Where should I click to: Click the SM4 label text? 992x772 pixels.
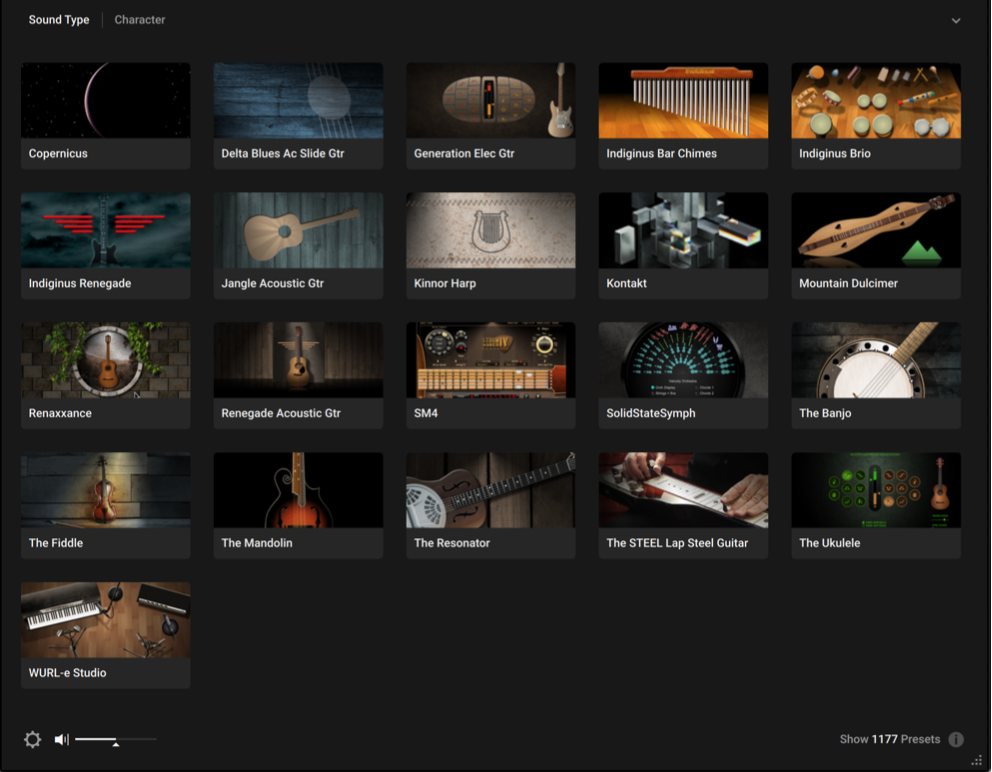426,413
